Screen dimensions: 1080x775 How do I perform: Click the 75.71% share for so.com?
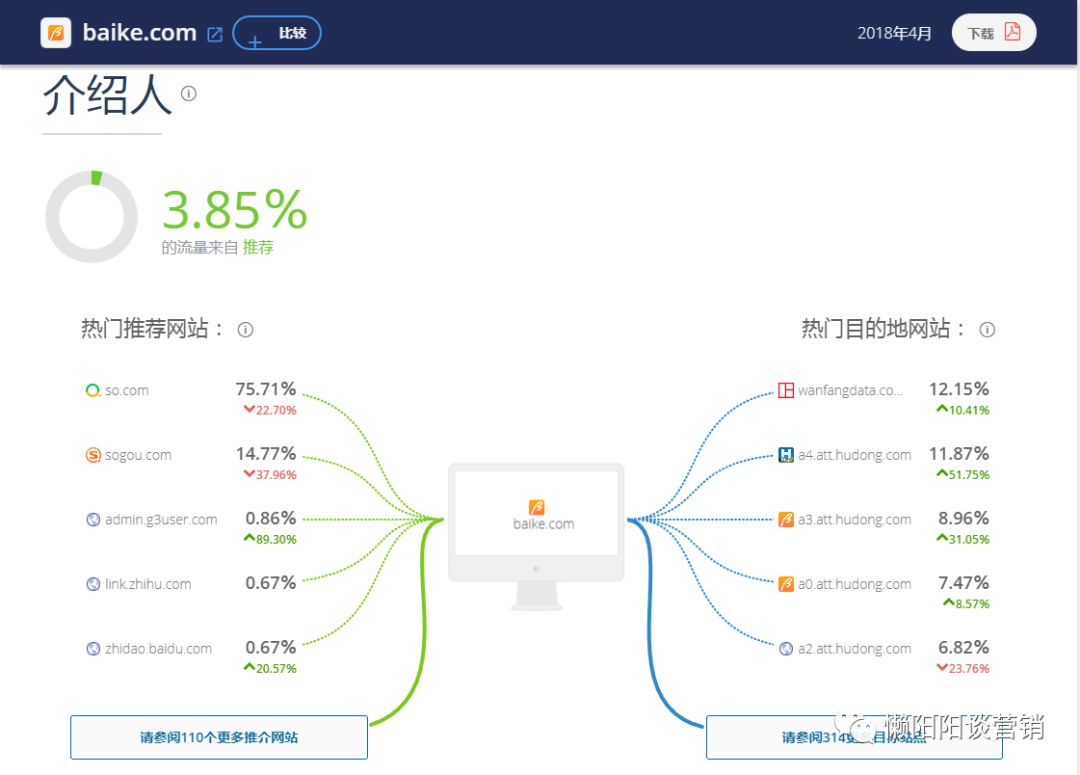[266, 389]
